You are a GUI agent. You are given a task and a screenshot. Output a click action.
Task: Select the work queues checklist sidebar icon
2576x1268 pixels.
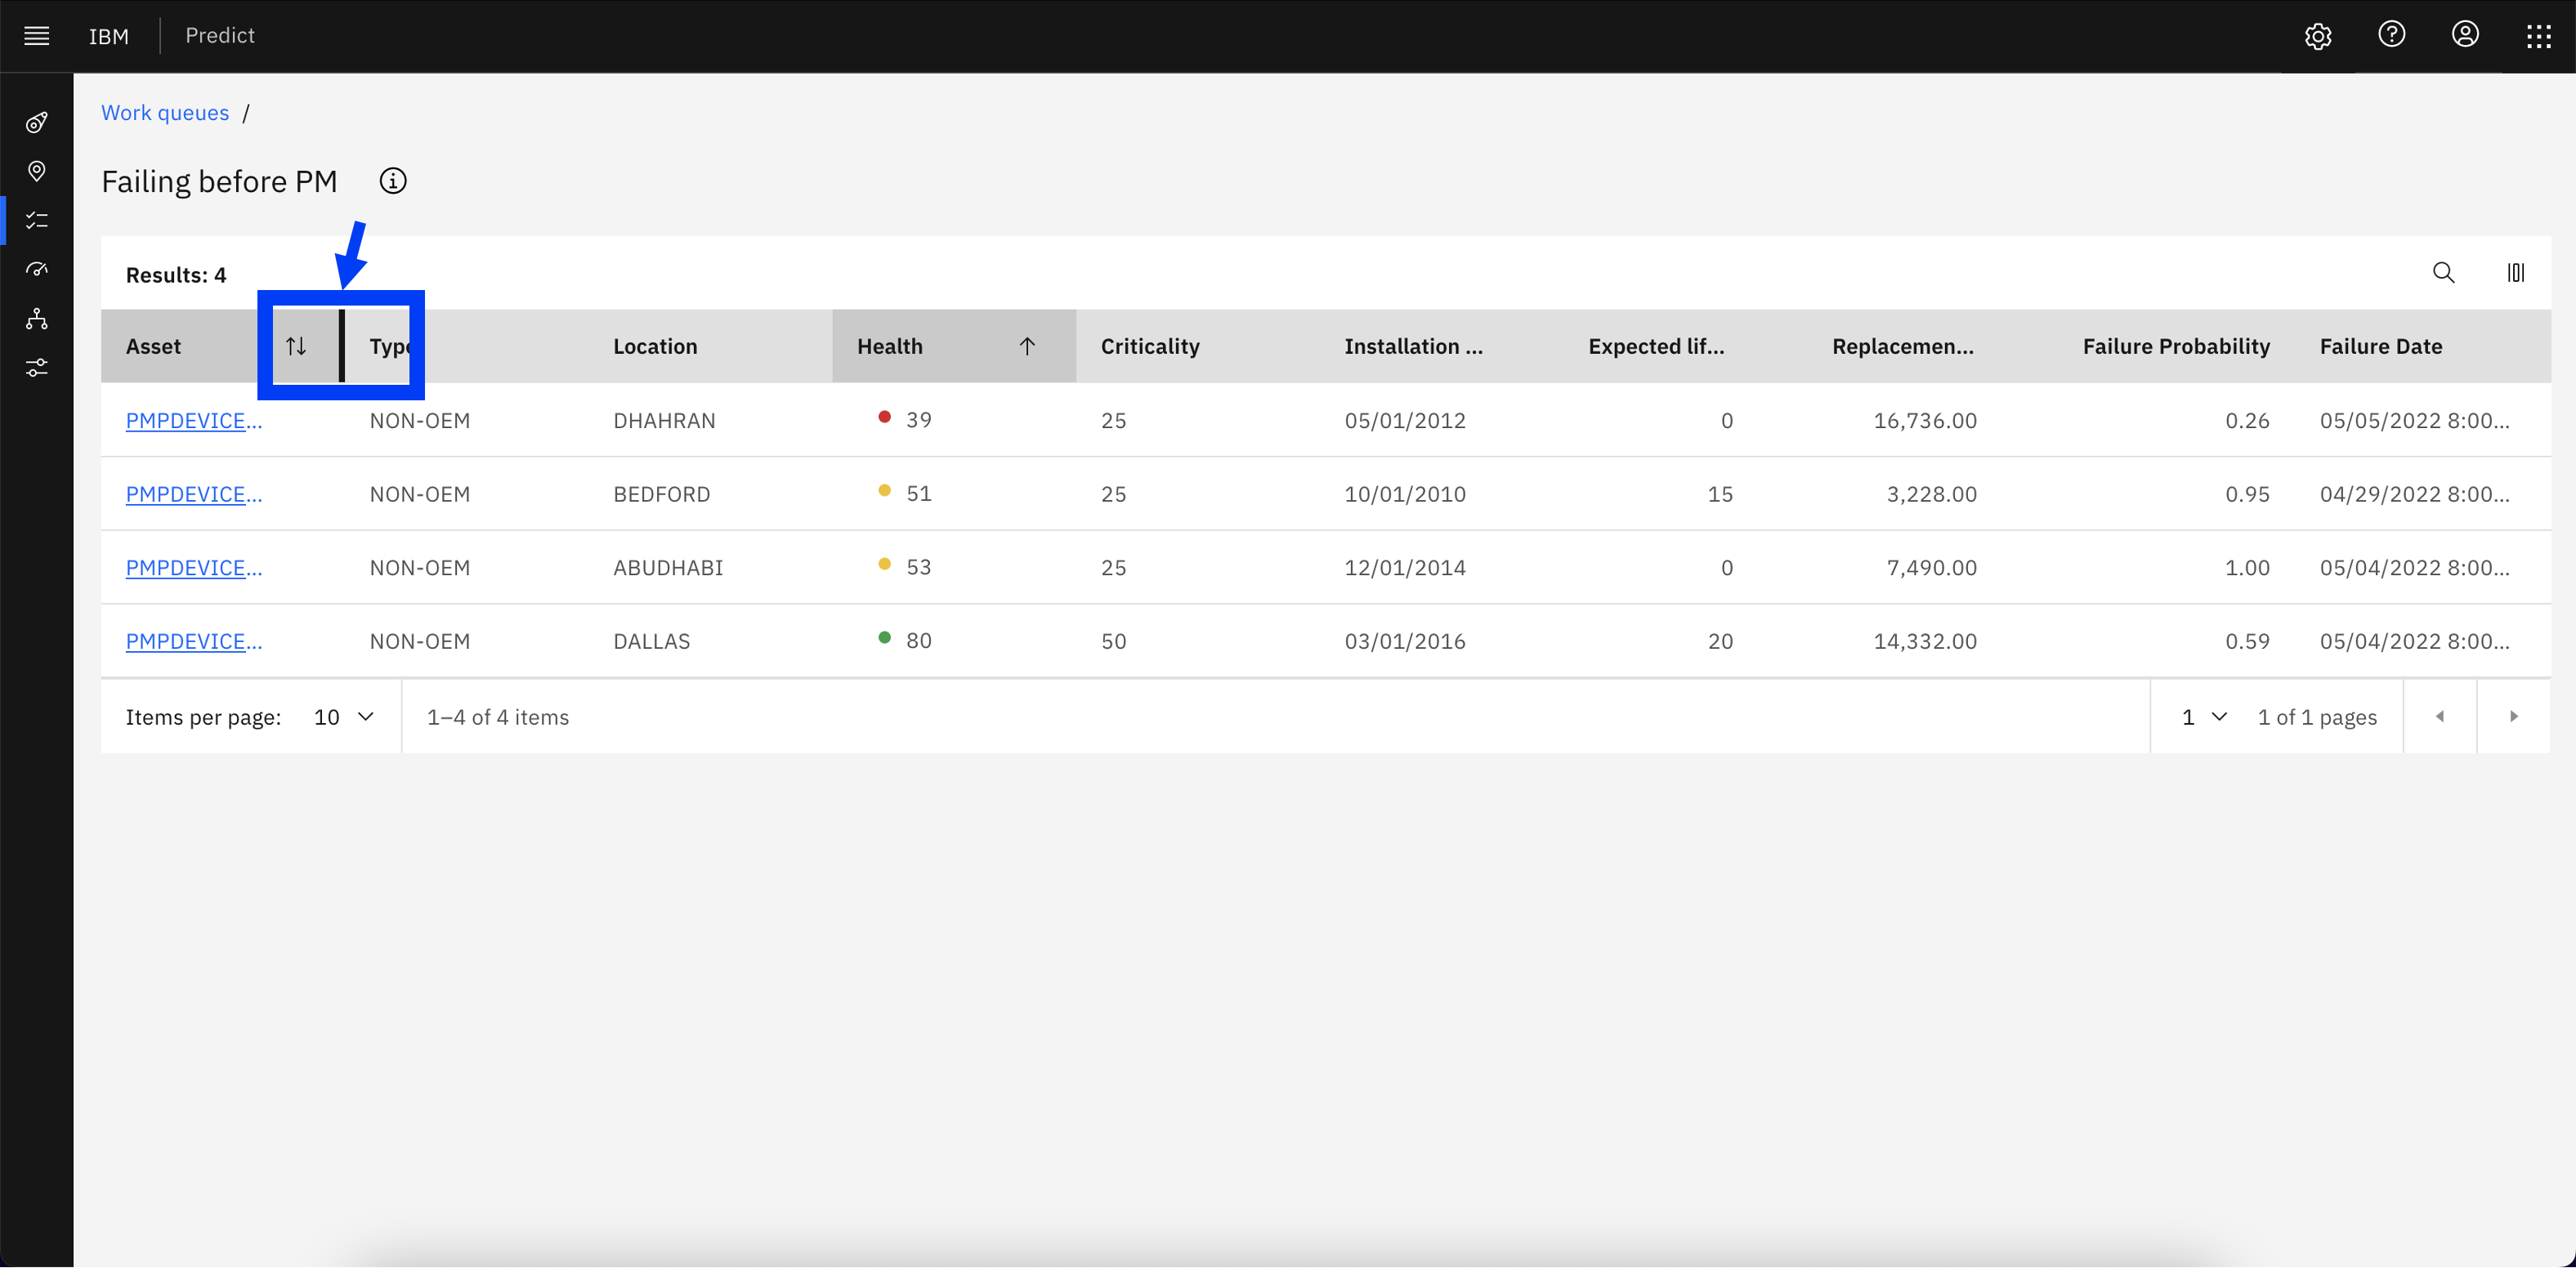[x=37, y=220]
